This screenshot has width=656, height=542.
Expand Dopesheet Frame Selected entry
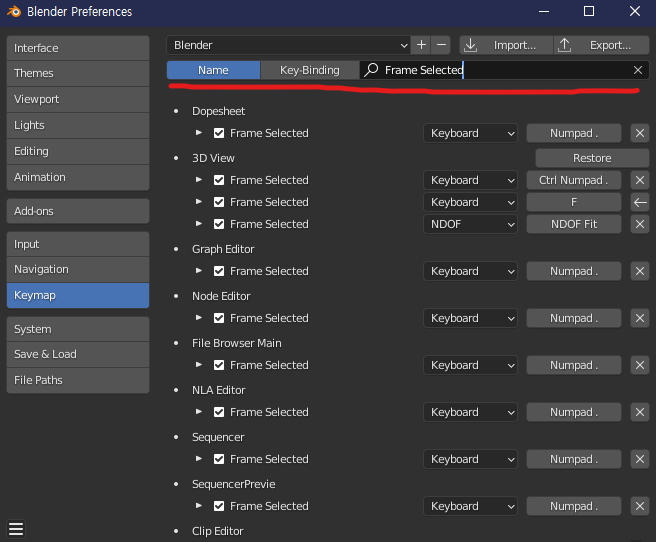(x=199, y=133)
